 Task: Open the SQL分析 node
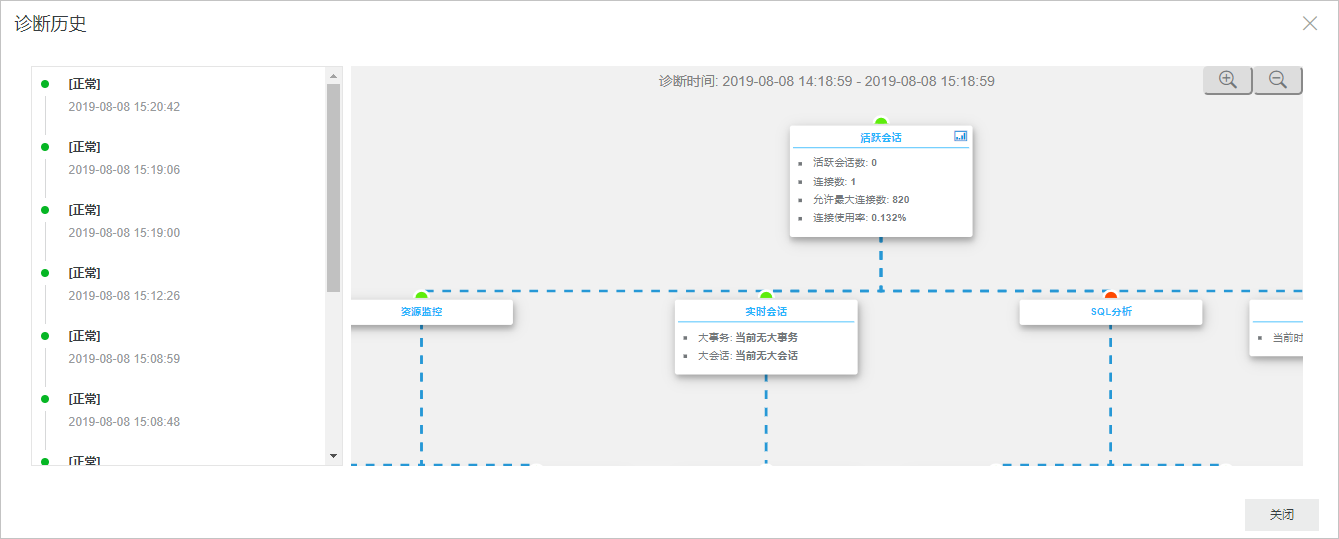(1110, 312)
